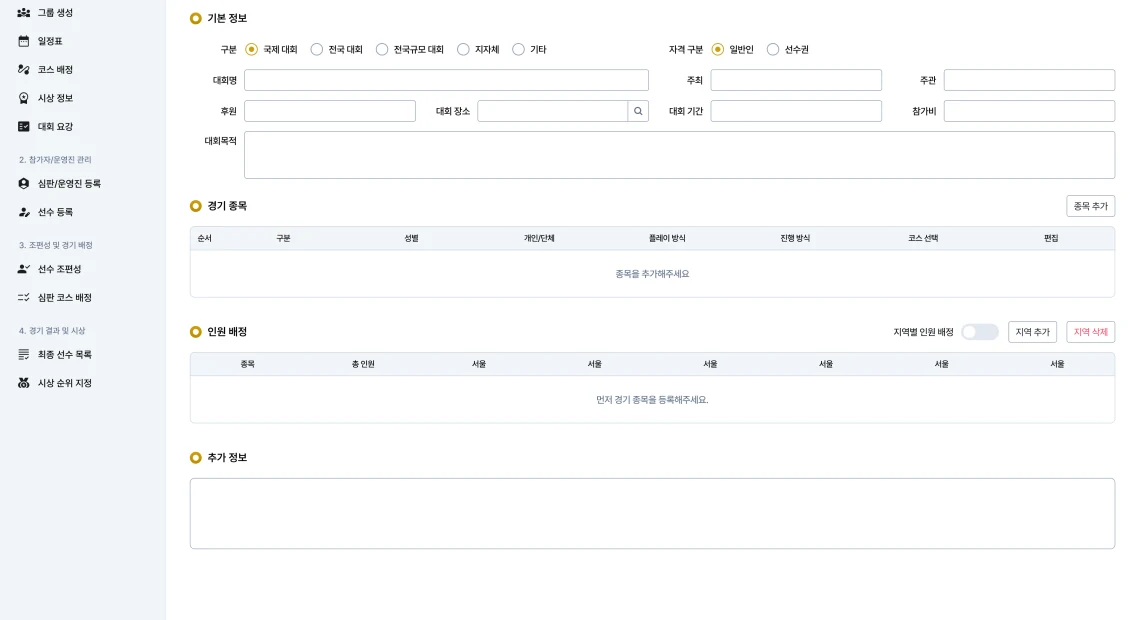Viewport: 1139px width, 620px height.
Task: Toggle the 지역별 인원 배정 switch
Action: pos(980,332)
